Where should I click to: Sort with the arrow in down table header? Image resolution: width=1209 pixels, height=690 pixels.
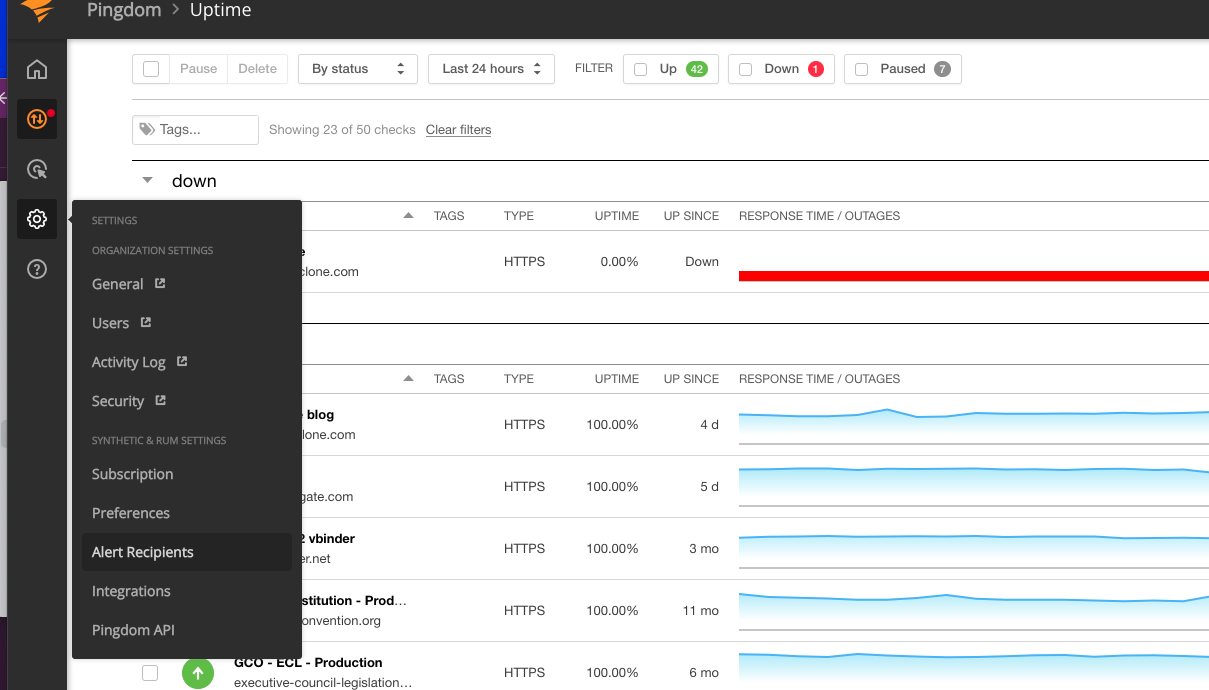(x=408, y=216)
